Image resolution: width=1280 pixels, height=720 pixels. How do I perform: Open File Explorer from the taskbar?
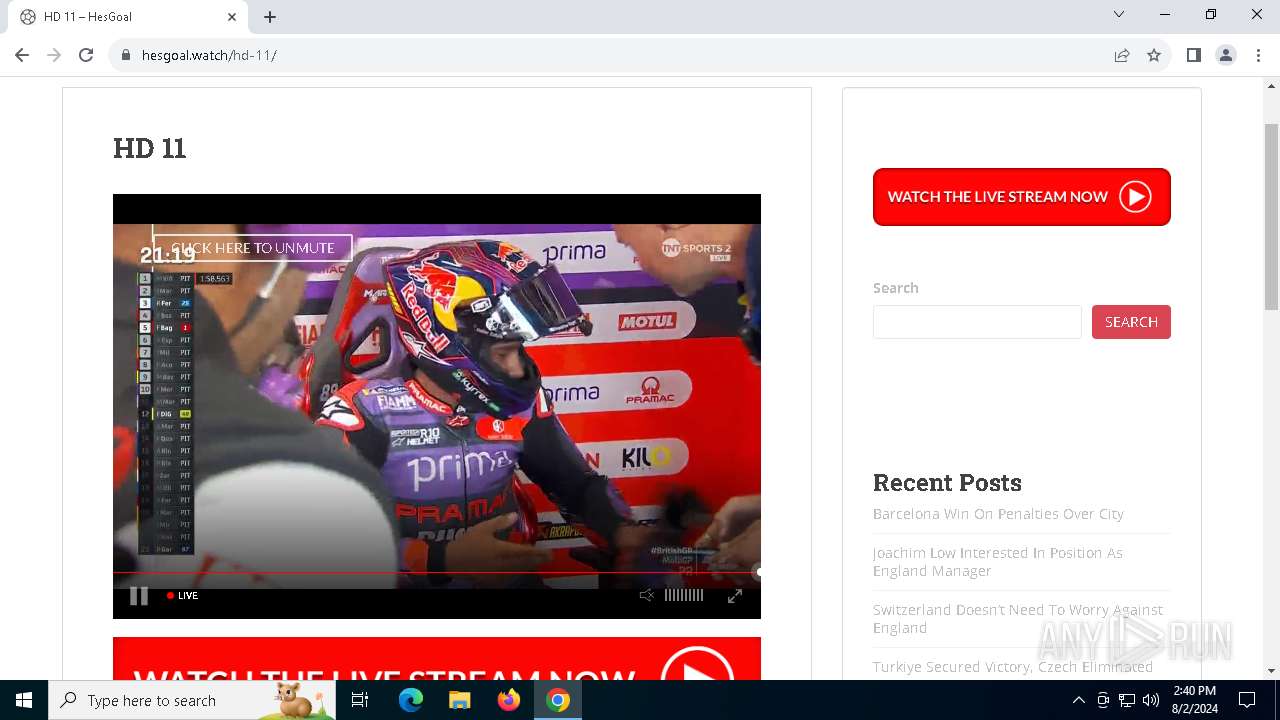point(459,700)
